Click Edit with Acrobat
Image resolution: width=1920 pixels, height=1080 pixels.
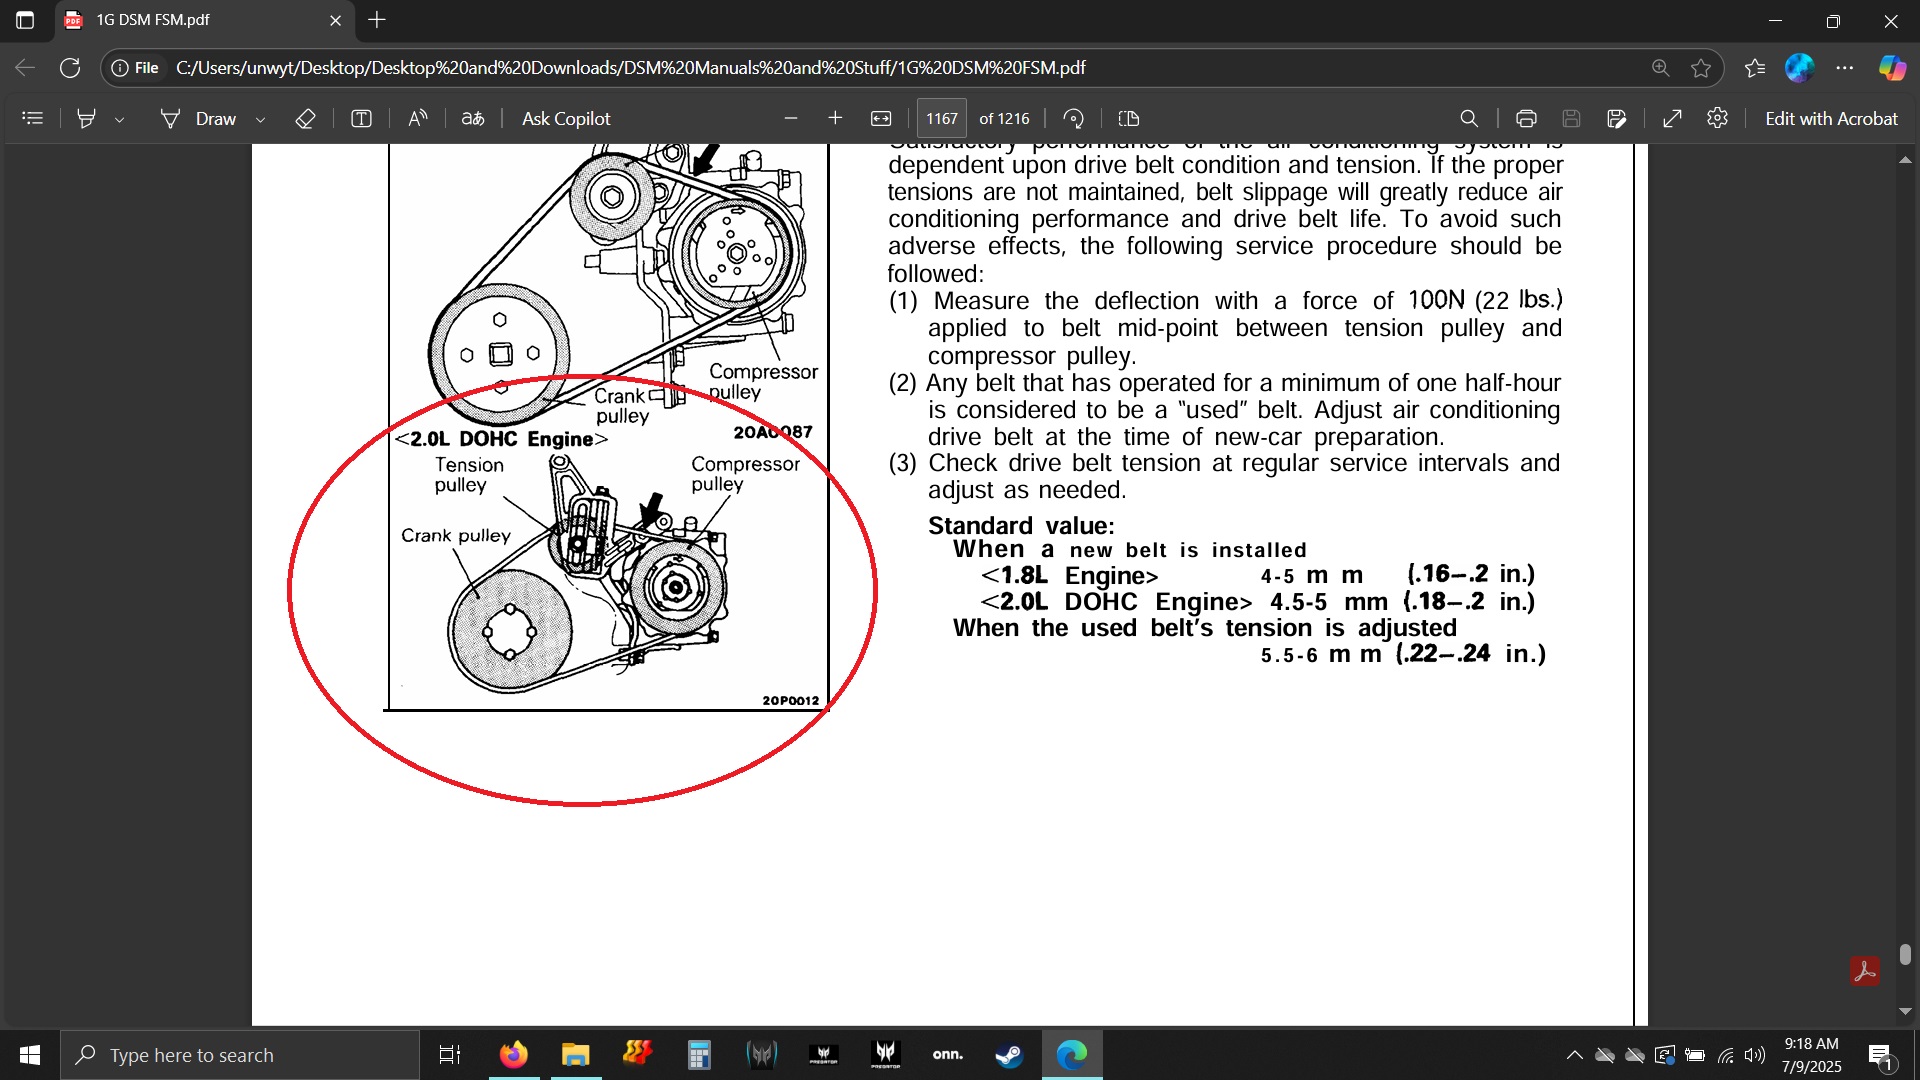click(1831, 118)
